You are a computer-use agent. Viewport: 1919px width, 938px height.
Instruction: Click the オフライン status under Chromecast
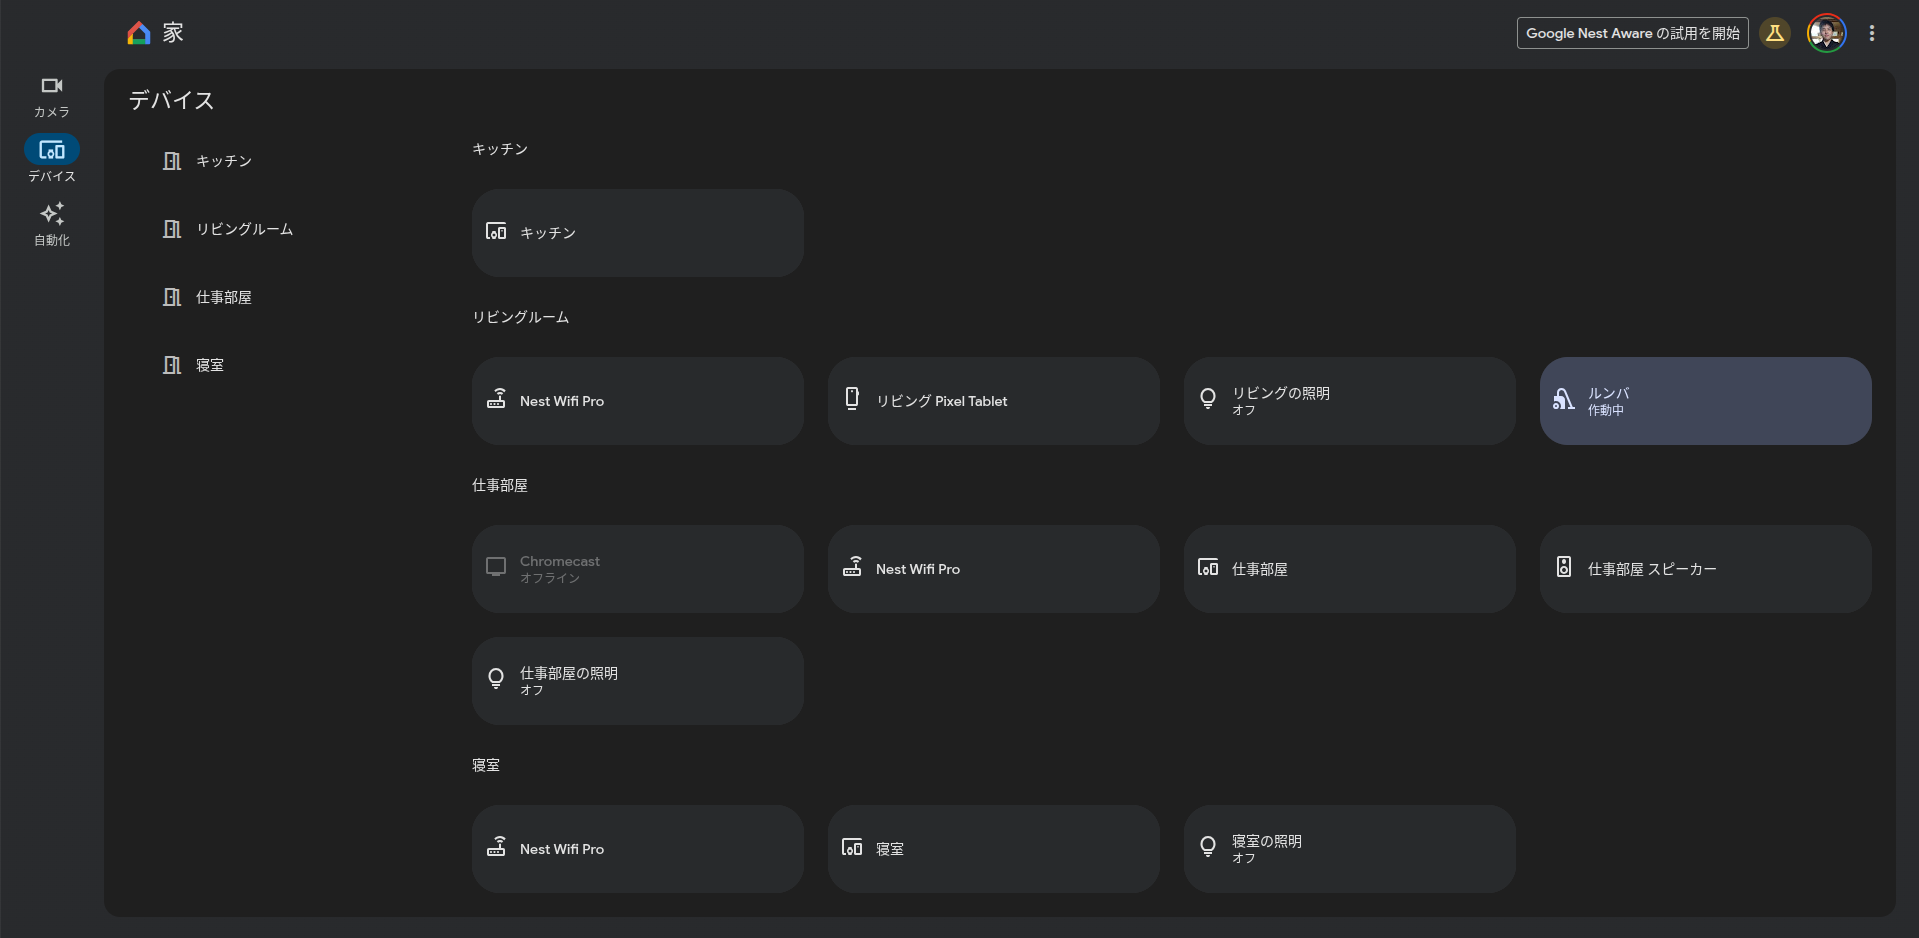point(550,579)
